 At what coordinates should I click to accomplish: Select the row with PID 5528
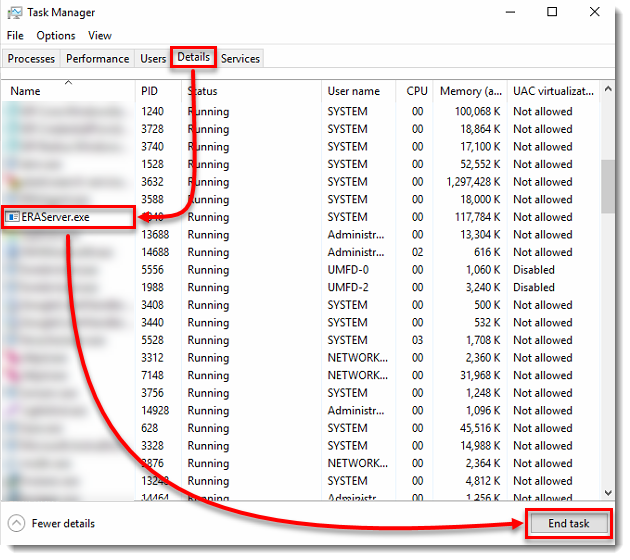299,340
